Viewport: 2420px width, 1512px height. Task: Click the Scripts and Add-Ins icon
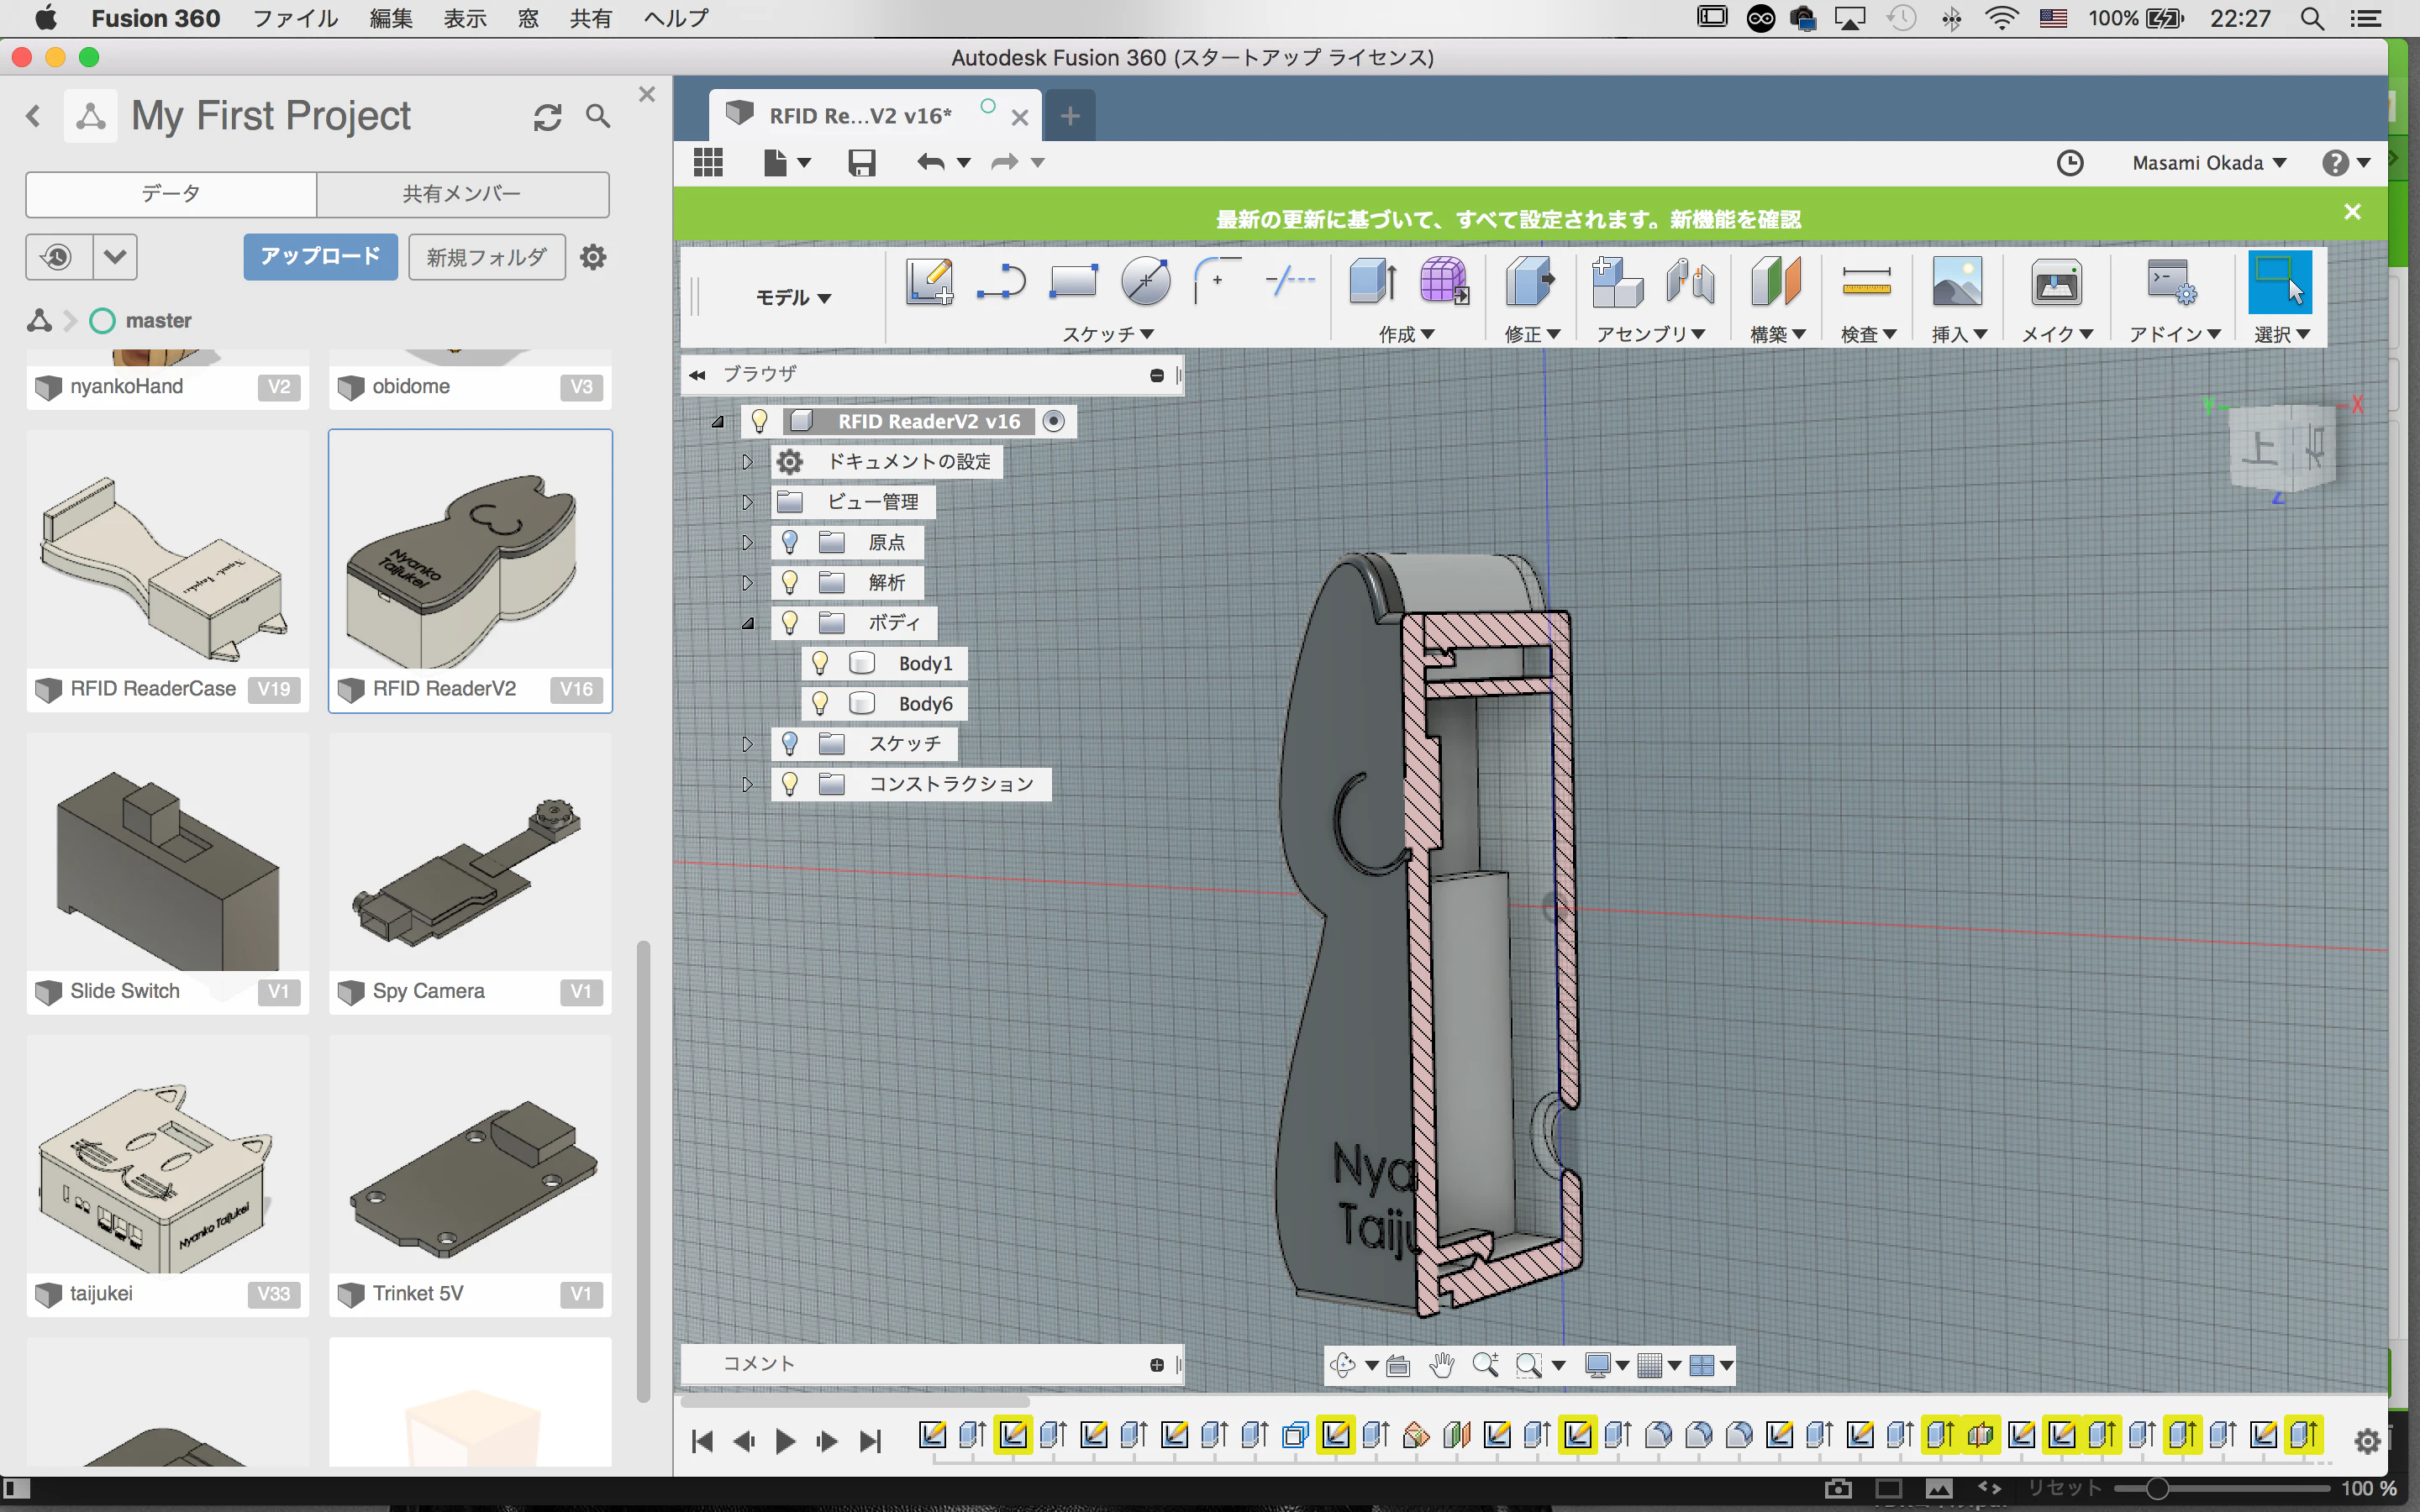click(x=2171, y=281)
